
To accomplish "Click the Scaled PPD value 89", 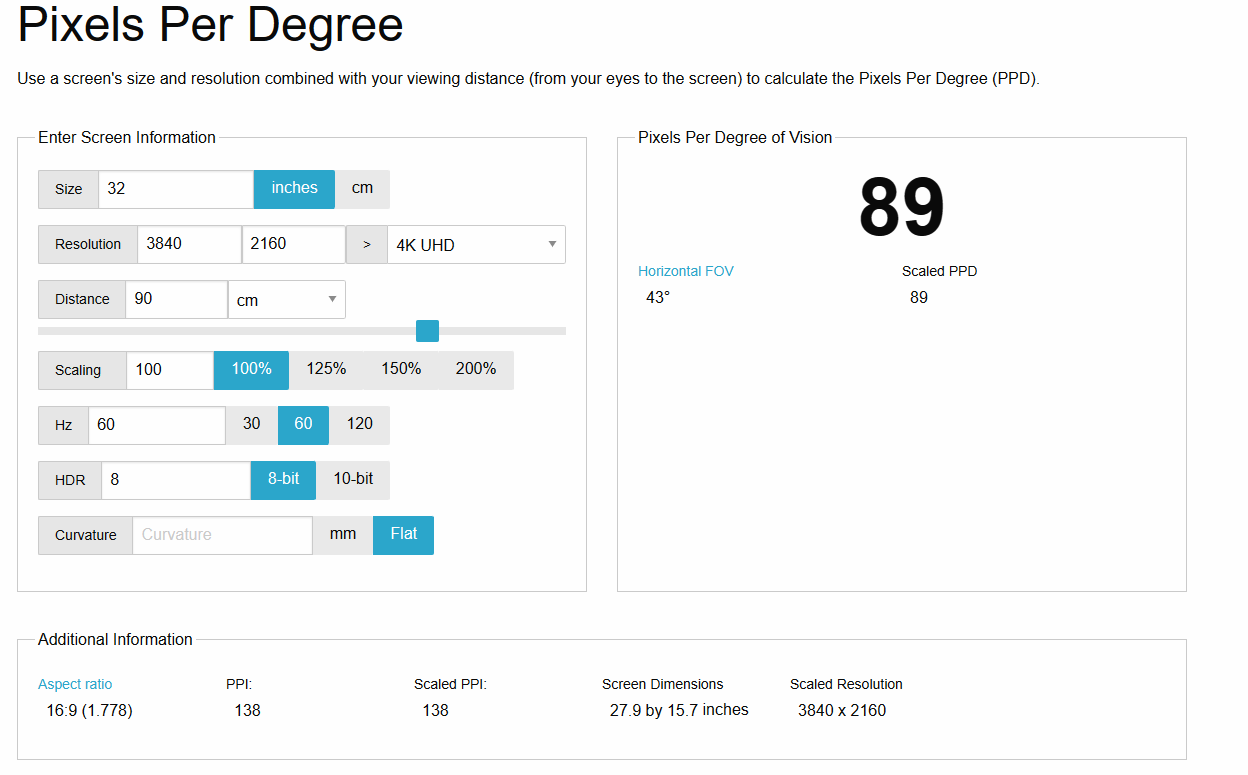I will click(x=919, y=298).
